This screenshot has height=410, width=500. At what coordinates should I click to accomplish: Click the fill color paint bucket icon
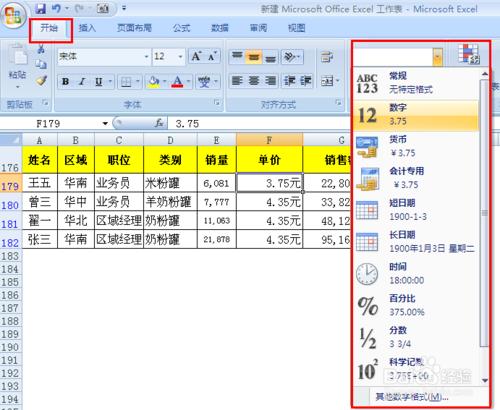tap(153, 82)
